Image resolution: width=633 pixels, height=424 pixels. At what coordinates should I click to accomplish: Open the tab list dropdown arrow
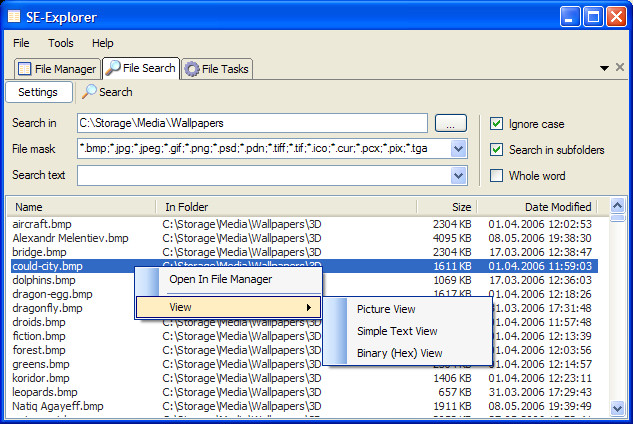604,68
